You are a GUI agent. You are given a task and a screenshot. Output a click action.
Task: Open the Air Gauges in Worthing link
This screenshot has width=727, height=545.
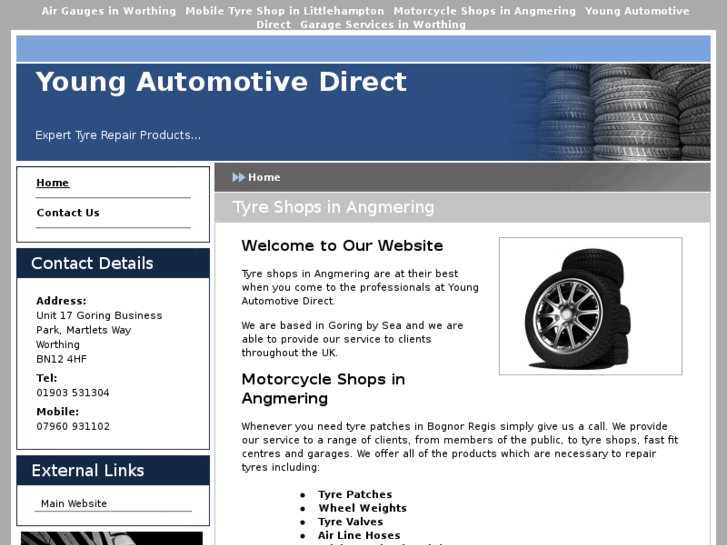108,11
